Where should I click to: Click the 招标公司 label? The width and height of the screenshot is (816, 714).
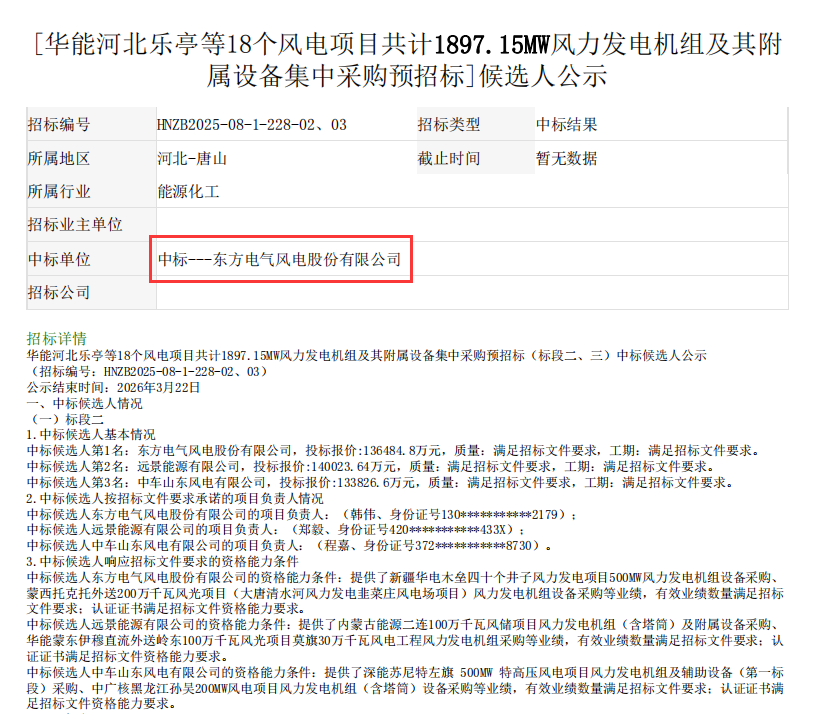pyautogui.click(x=59, y=292)
